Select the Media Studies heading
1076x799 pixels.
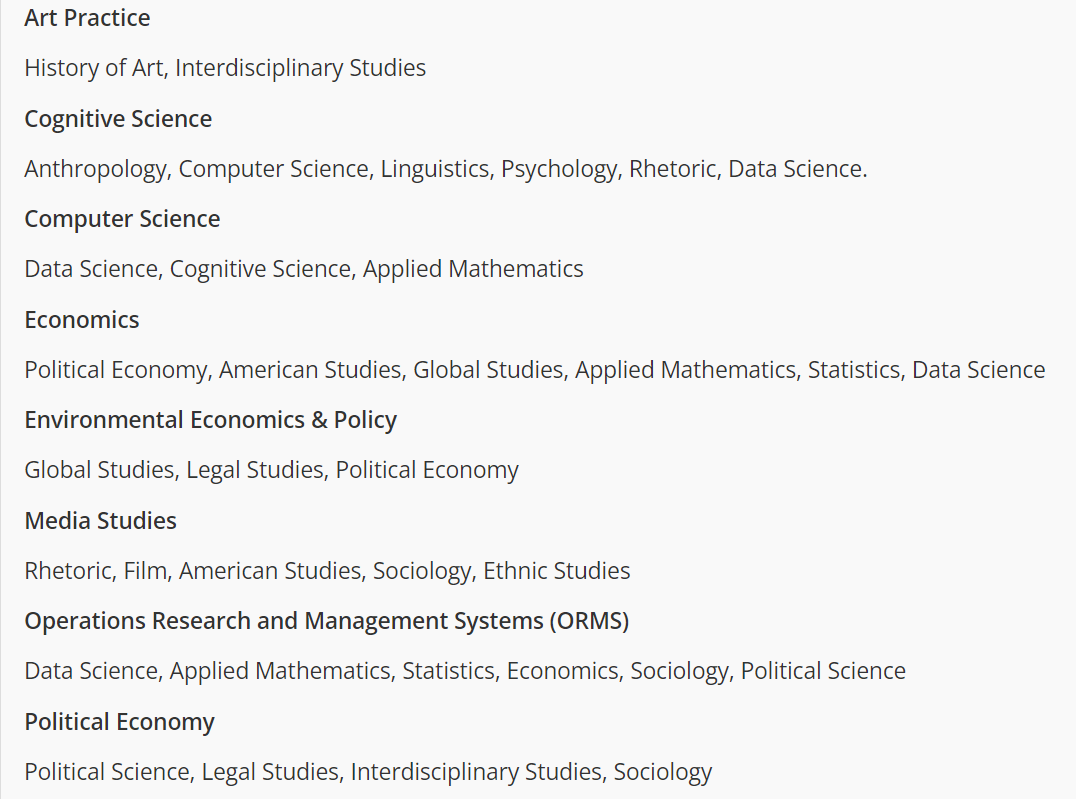[x=100, y=520]
